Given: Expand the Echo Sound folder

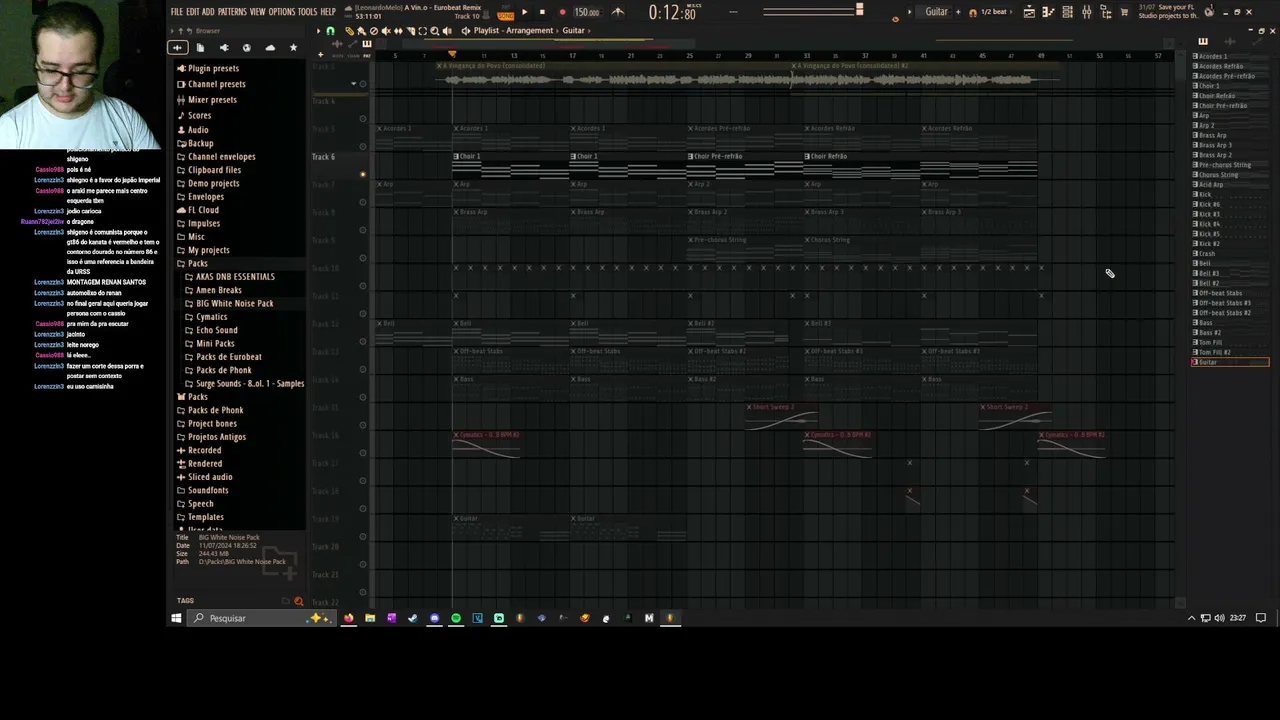Looking at the screenshot, I should [216, 330].
